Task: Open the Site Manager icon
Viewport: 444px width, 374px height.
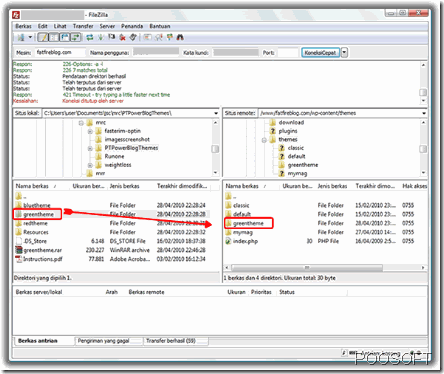Action: (21, 37)
